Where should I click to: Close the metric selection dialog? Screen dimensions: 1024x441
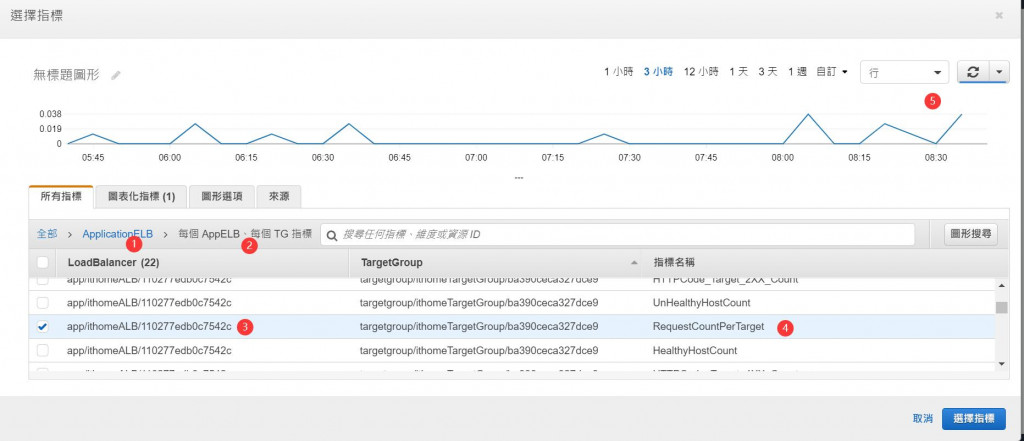999,15
